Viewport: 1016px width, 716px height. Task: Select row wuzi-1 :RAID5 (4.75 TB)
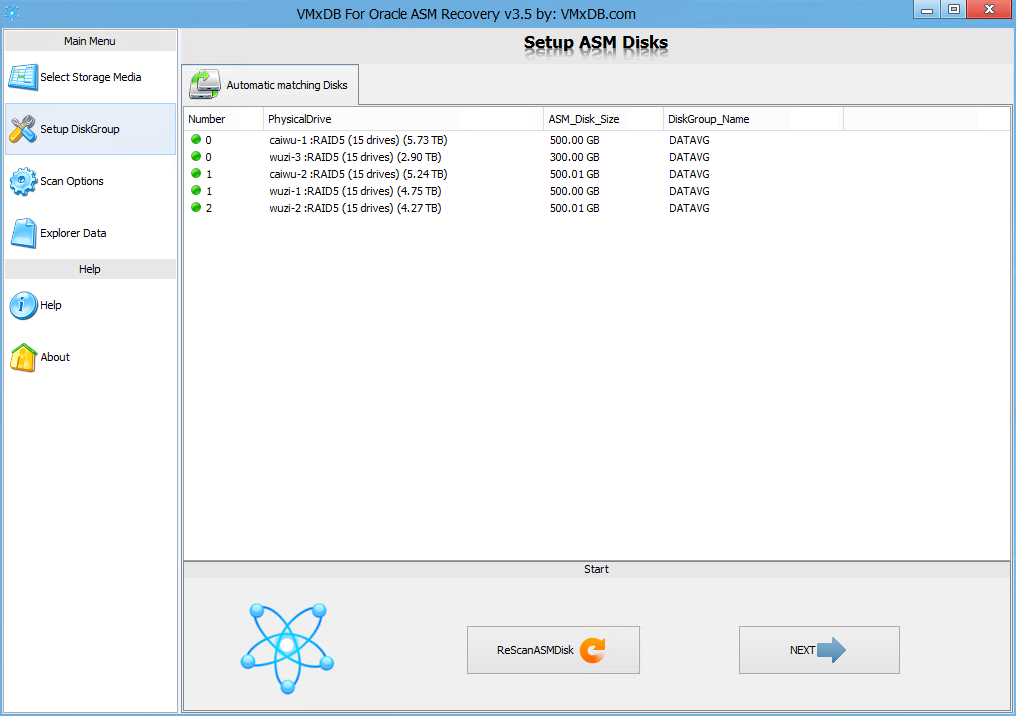(x=596, y=191)
